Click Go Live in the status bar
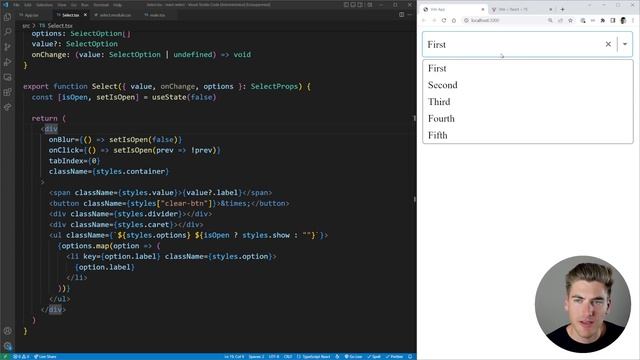This screenshot has height=360, width=640. [x=353, y=356]
